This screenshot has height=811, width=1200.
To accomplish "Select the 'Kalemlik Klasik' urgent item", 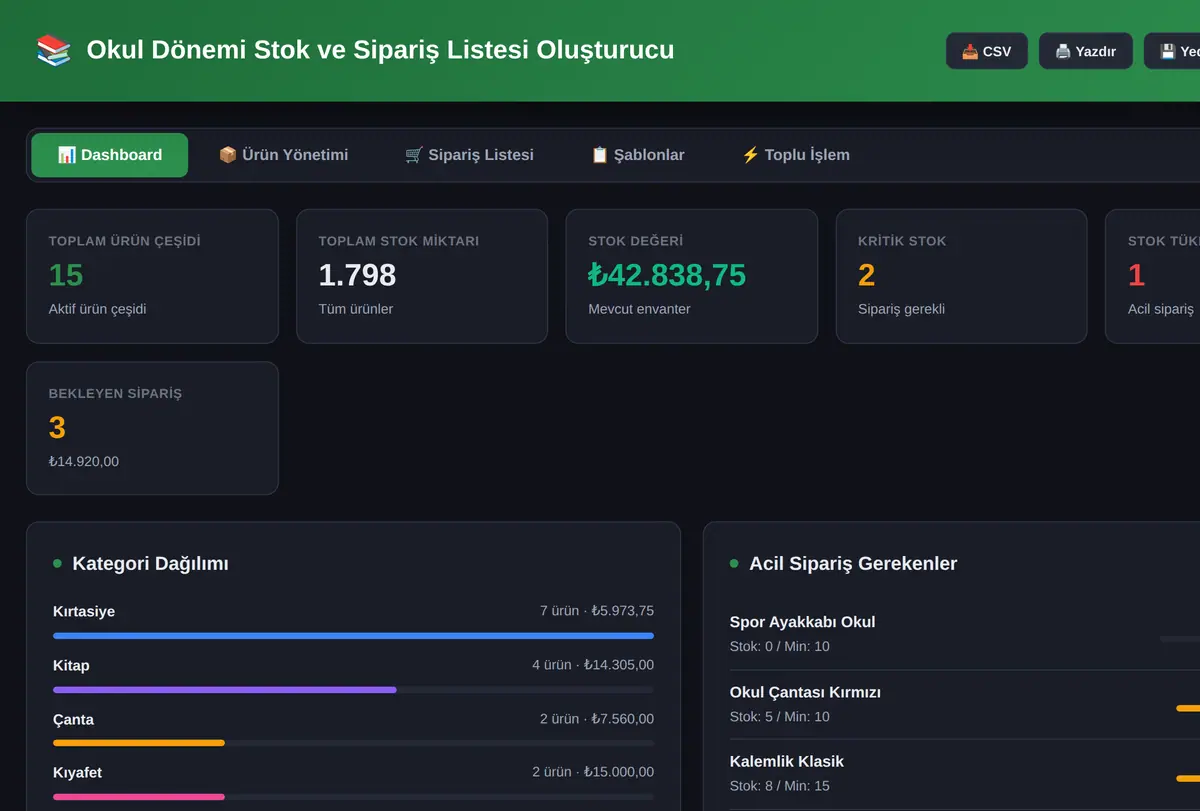I will pyautogui.click(x=787, y=761).
